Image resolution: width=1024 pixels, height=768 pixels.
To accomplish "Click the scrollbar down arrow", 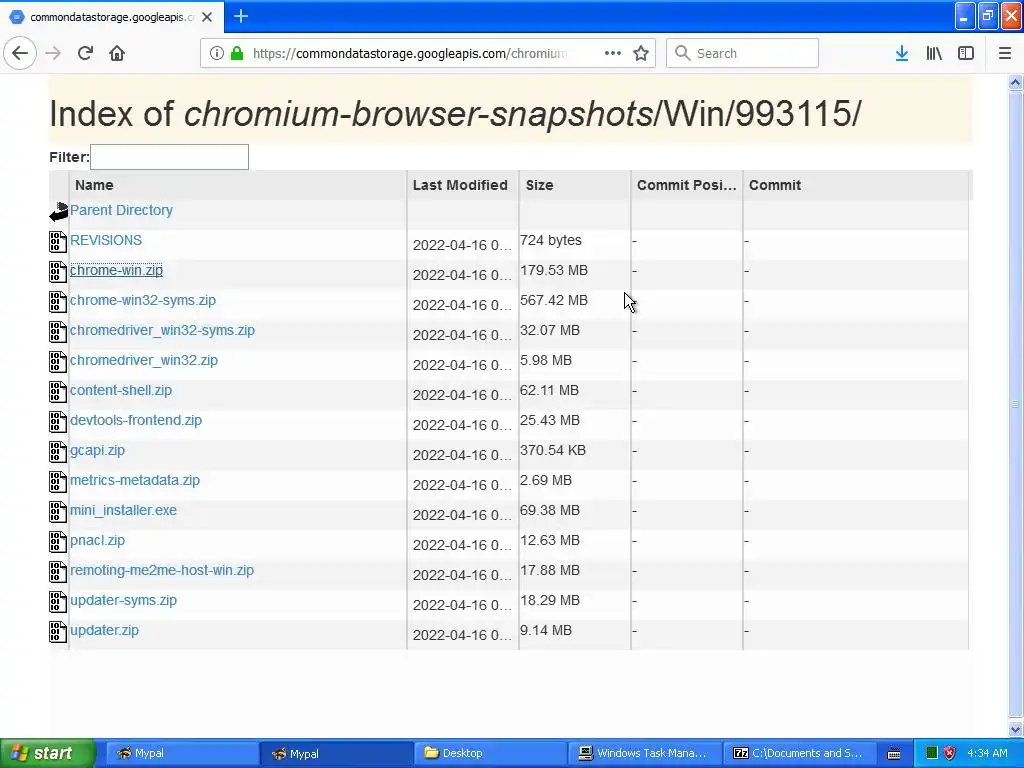I will click(x=1016, y=729).
